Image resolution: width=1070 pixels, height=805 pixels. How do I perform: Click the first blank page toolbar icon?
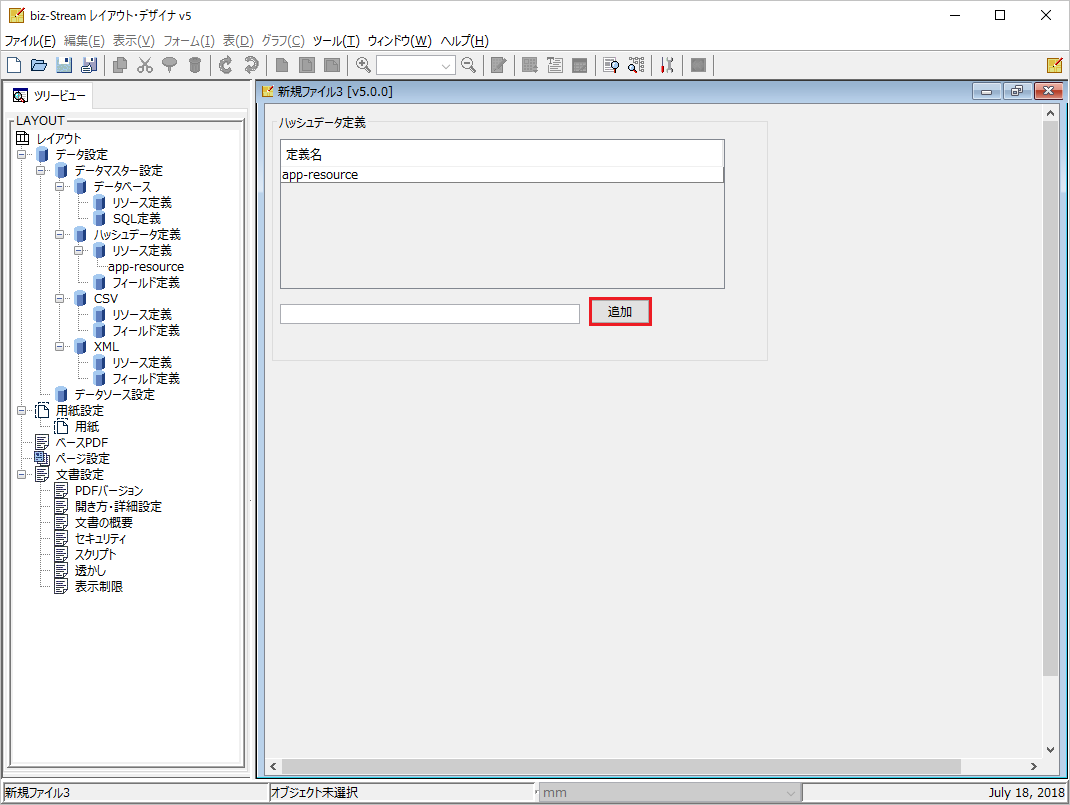point(282,65)
